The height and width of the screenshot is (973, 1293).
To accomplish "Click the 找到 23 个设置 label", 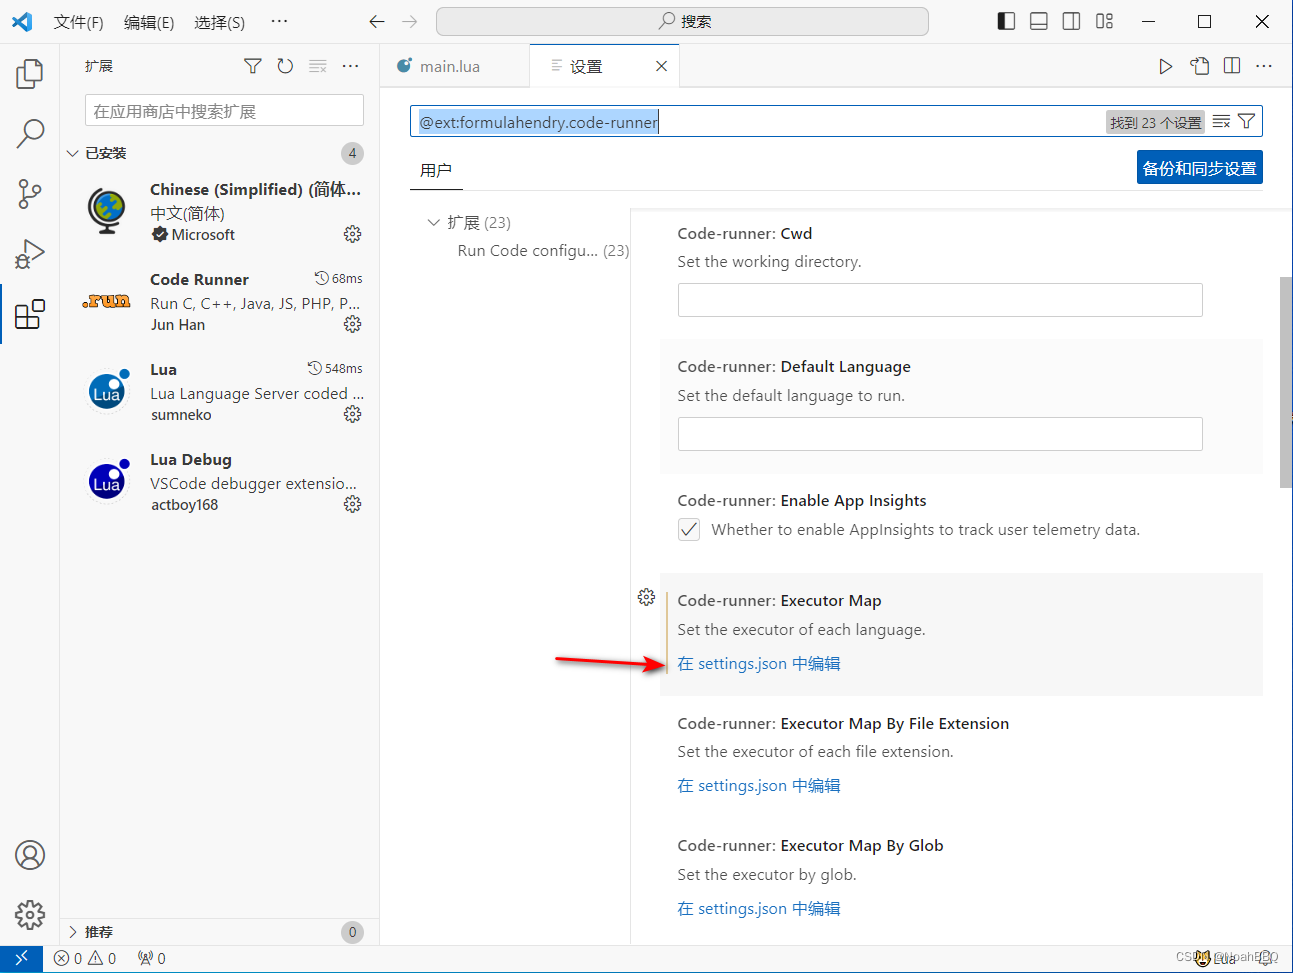I will coord(1155,122).
